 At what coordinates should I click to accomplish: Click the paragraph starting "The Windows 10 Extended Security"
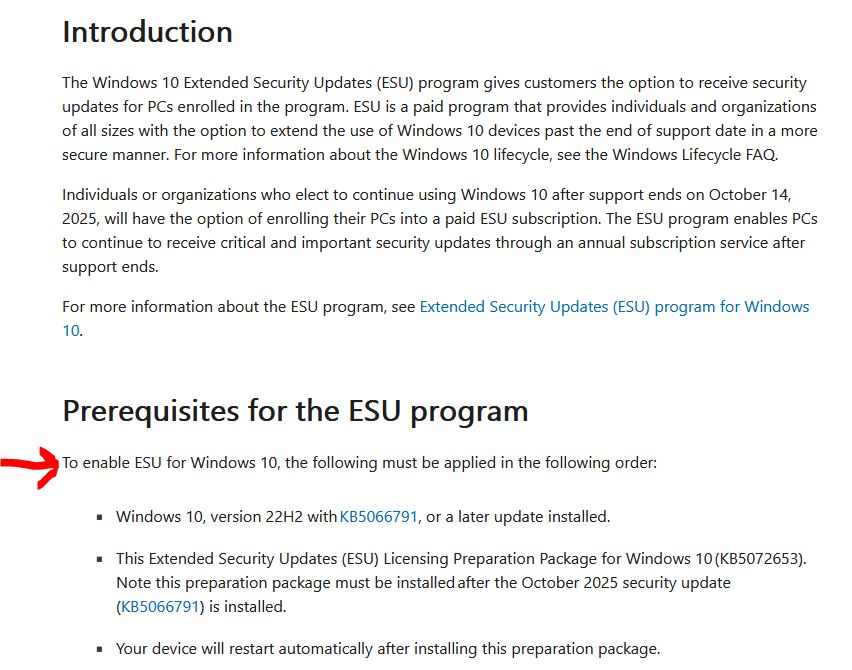pos(438,118)
